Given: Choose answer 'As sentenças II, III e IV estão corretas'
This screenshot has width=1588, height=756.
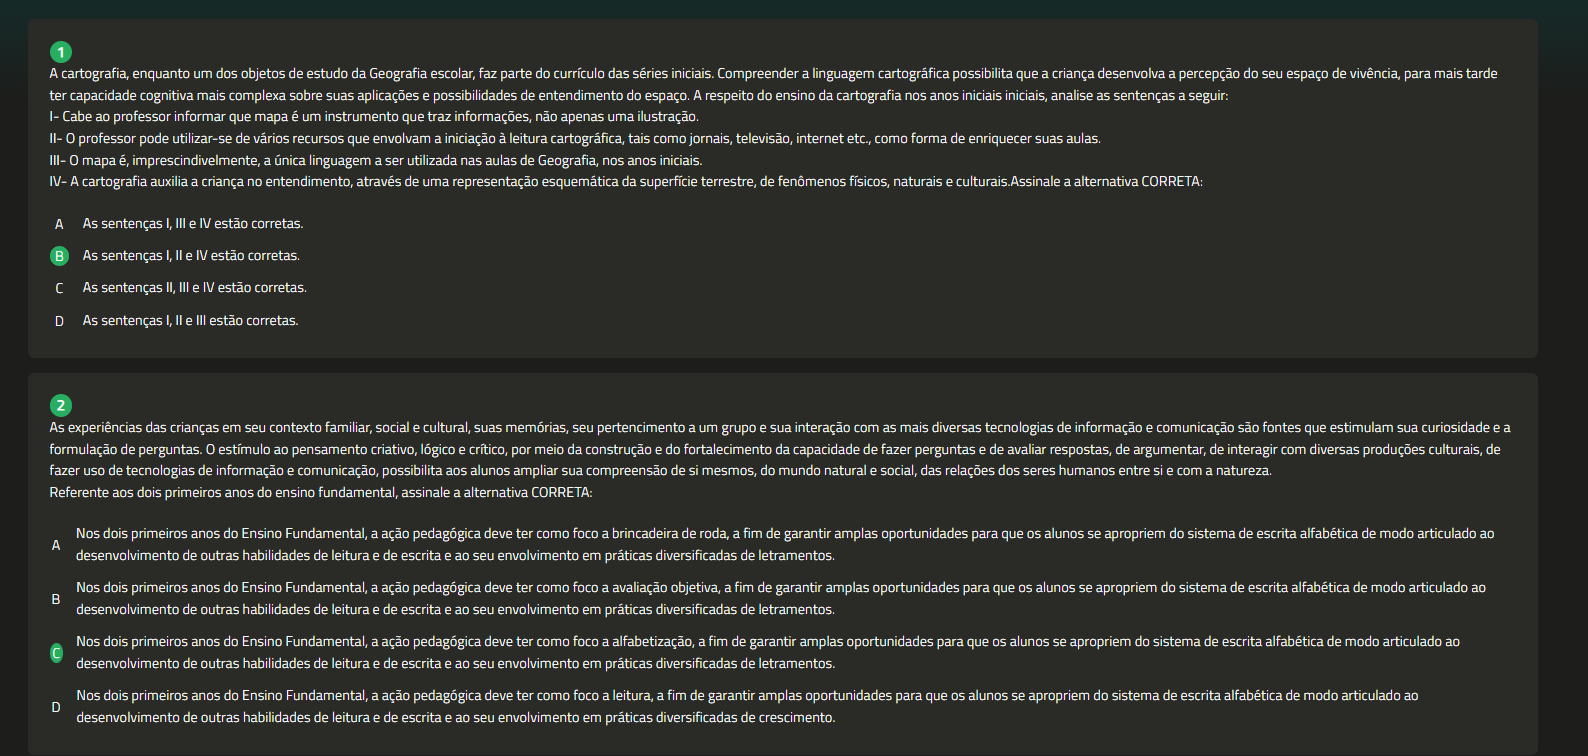Looking at the screenshot, I should click(x=195, y=288).
